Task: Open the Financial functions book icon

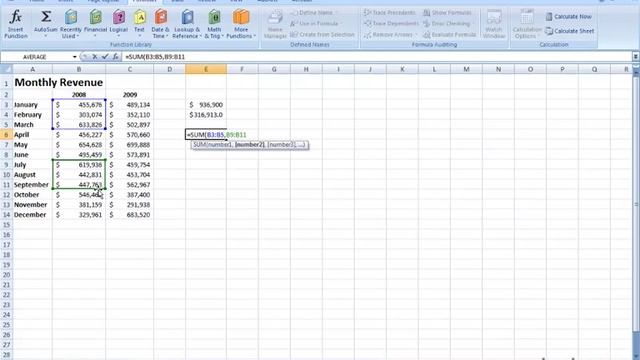Action: (x=96, y=17)
